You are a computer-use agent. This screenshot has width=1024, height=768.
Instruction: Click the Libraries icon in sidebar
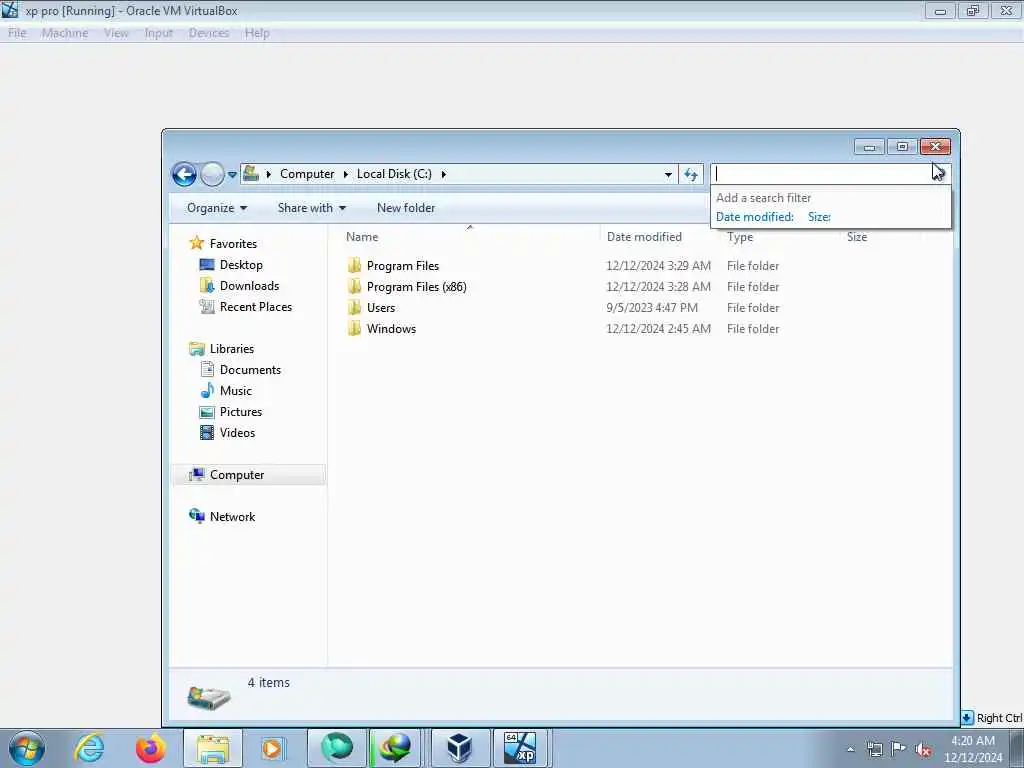click(197, 349)
